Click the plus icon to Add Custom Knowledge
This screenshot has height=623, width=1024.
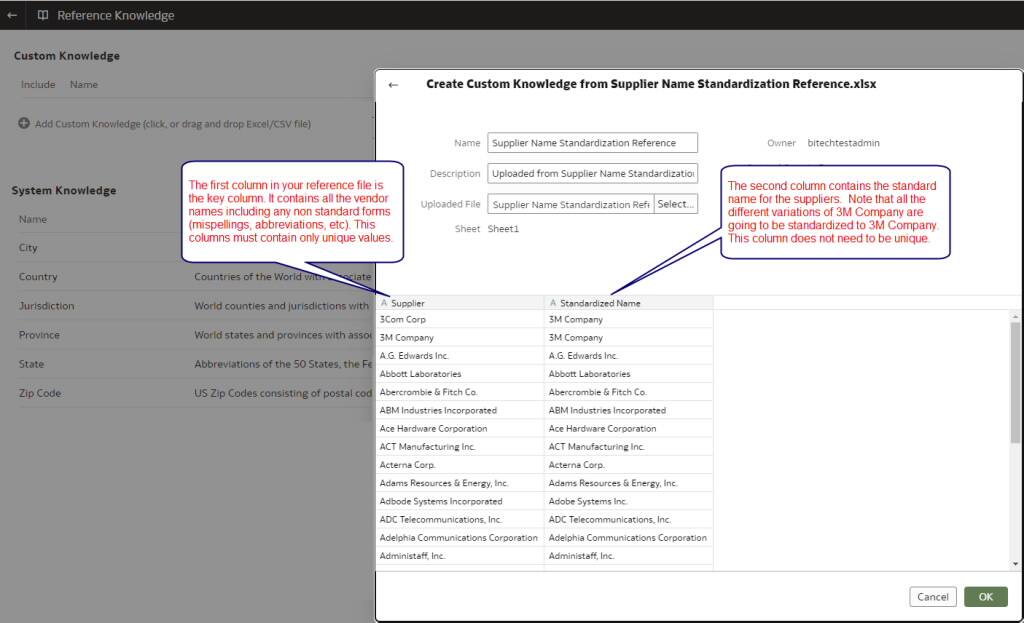click(22, 123)
